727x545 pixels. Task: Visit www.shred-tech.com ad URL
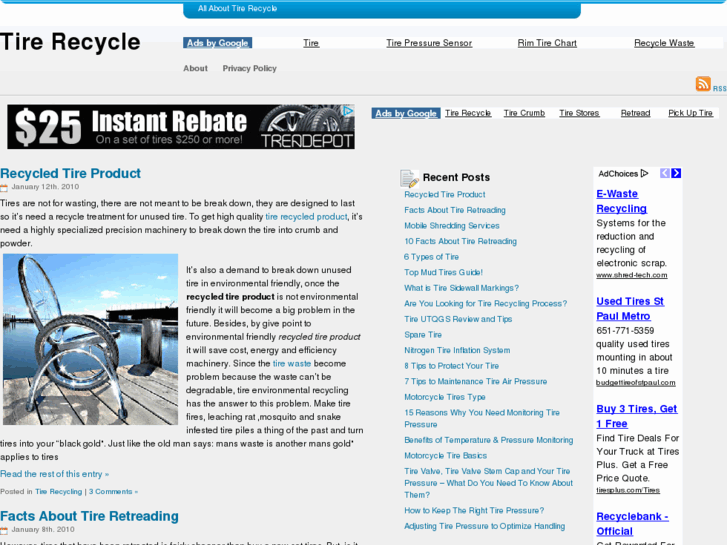click(x=631, y=275)
